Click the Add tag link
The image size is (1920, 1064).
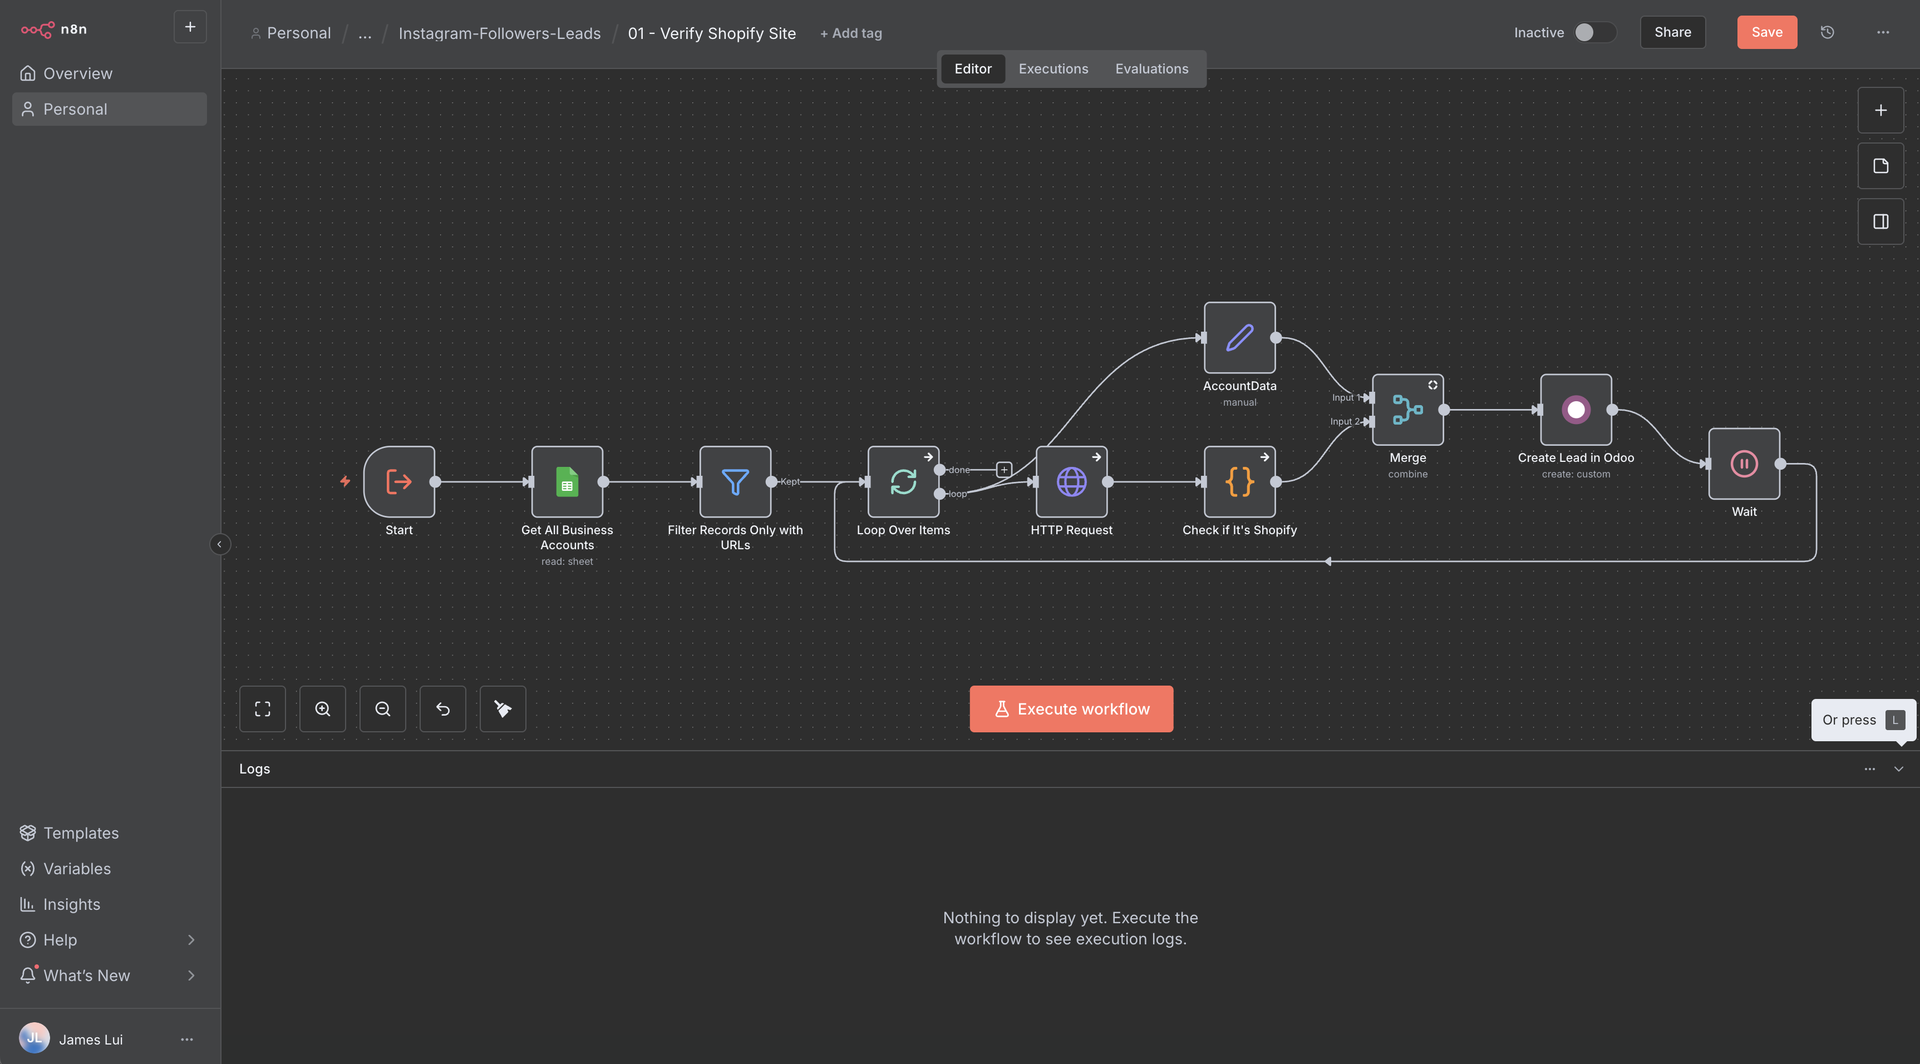(851, 33)
